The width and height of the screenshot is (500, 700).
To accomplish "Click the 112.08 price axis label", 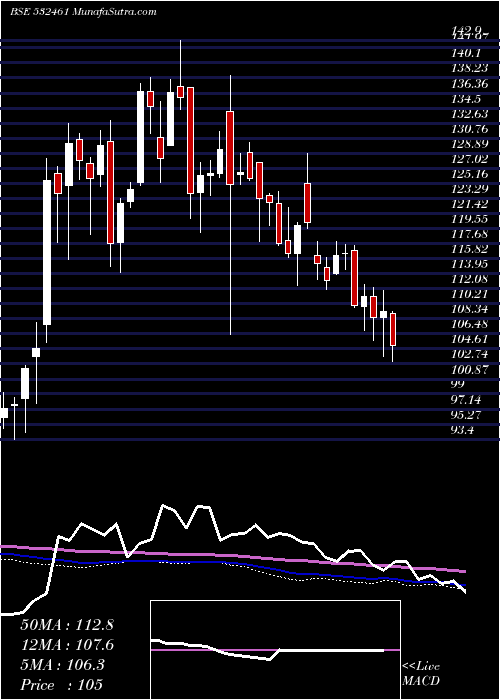I will 468,279.
